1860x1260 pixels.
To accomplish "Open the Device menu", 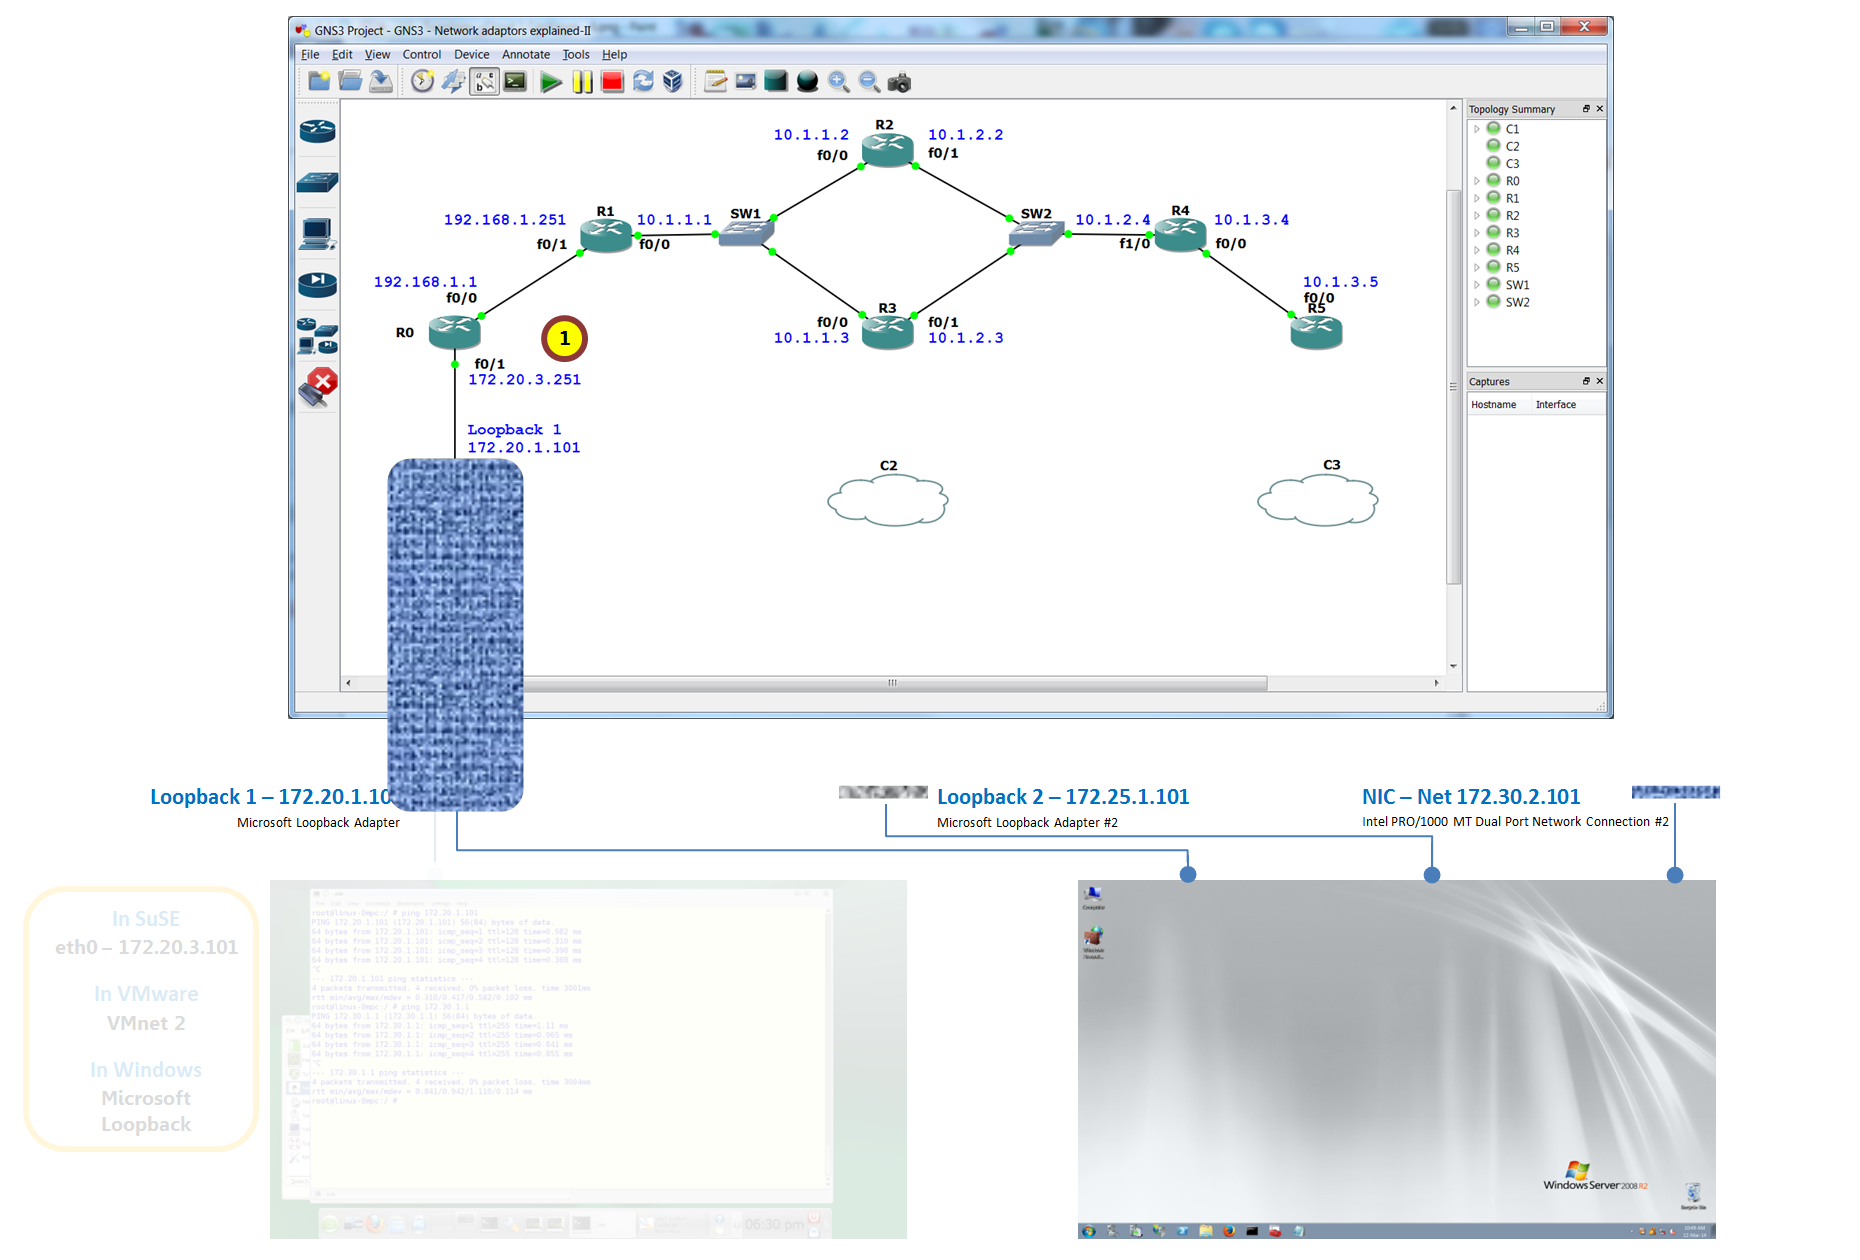I will coord(471,55).
